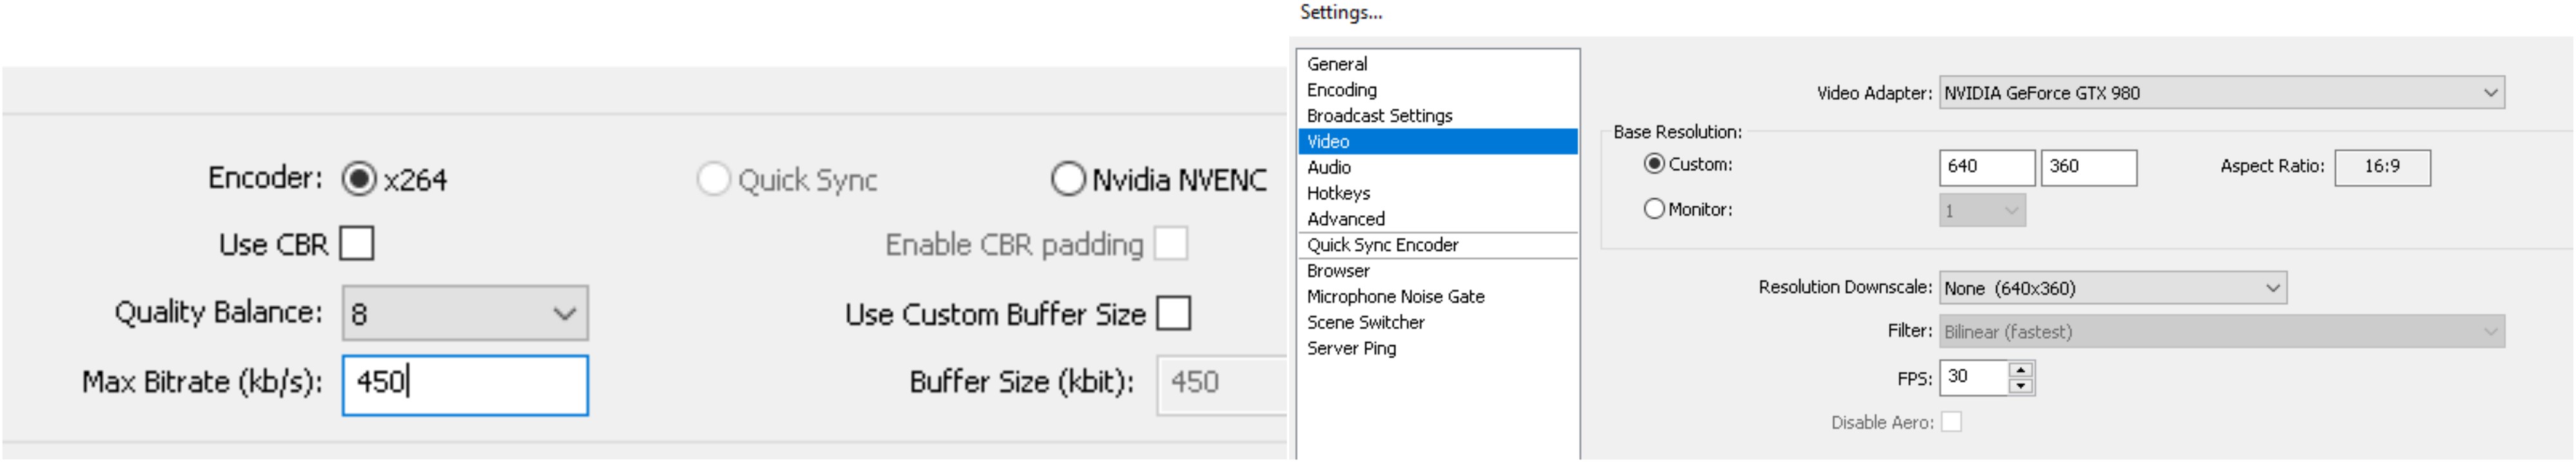Tick the Use Custom Buffer Size checkbox
The image size is (2576, 462).
[x=1173, y=313]
